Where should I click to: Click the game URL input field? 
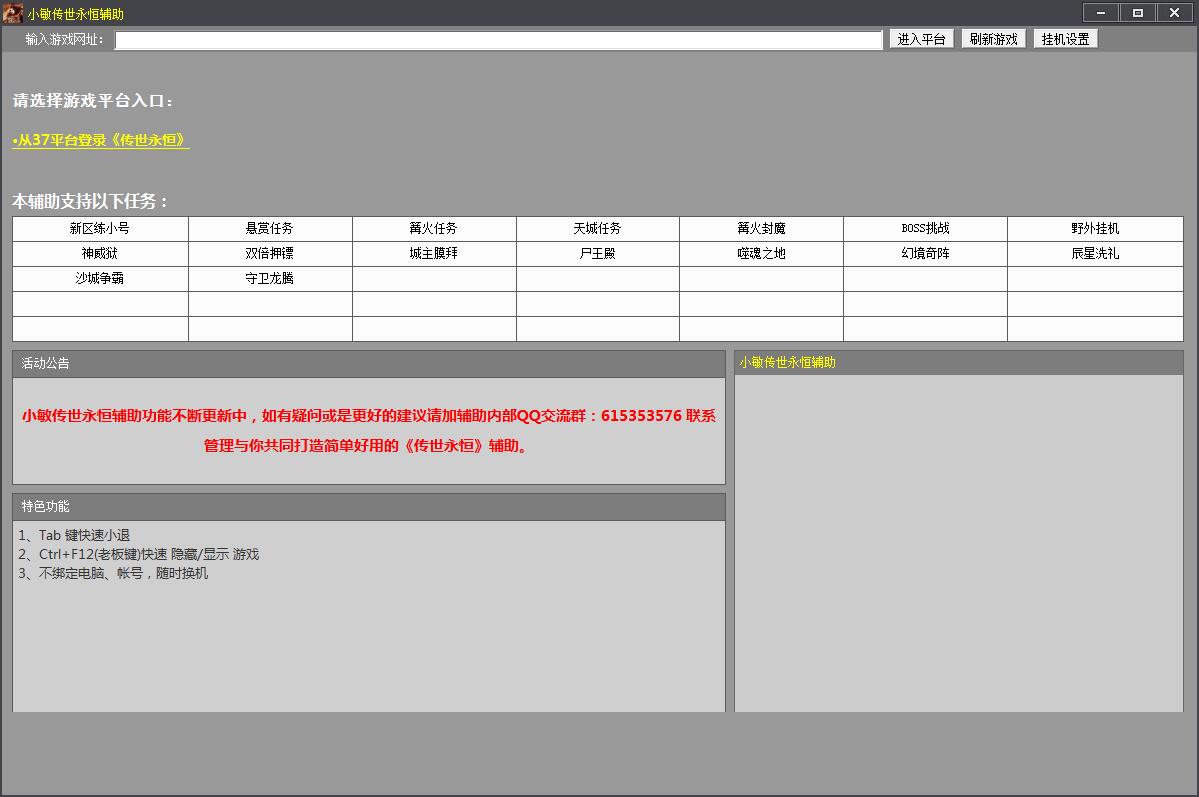[498, 40]
